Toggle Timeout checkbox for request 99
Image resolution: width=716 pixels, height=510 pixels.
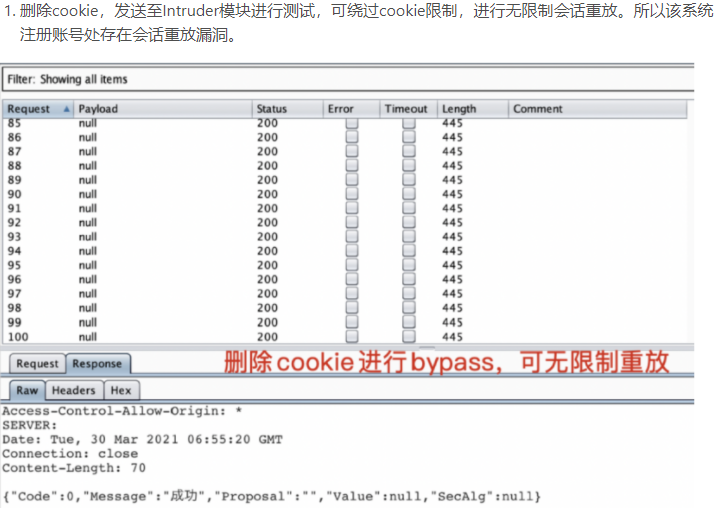pyautogui.click(x=409, y=322)
